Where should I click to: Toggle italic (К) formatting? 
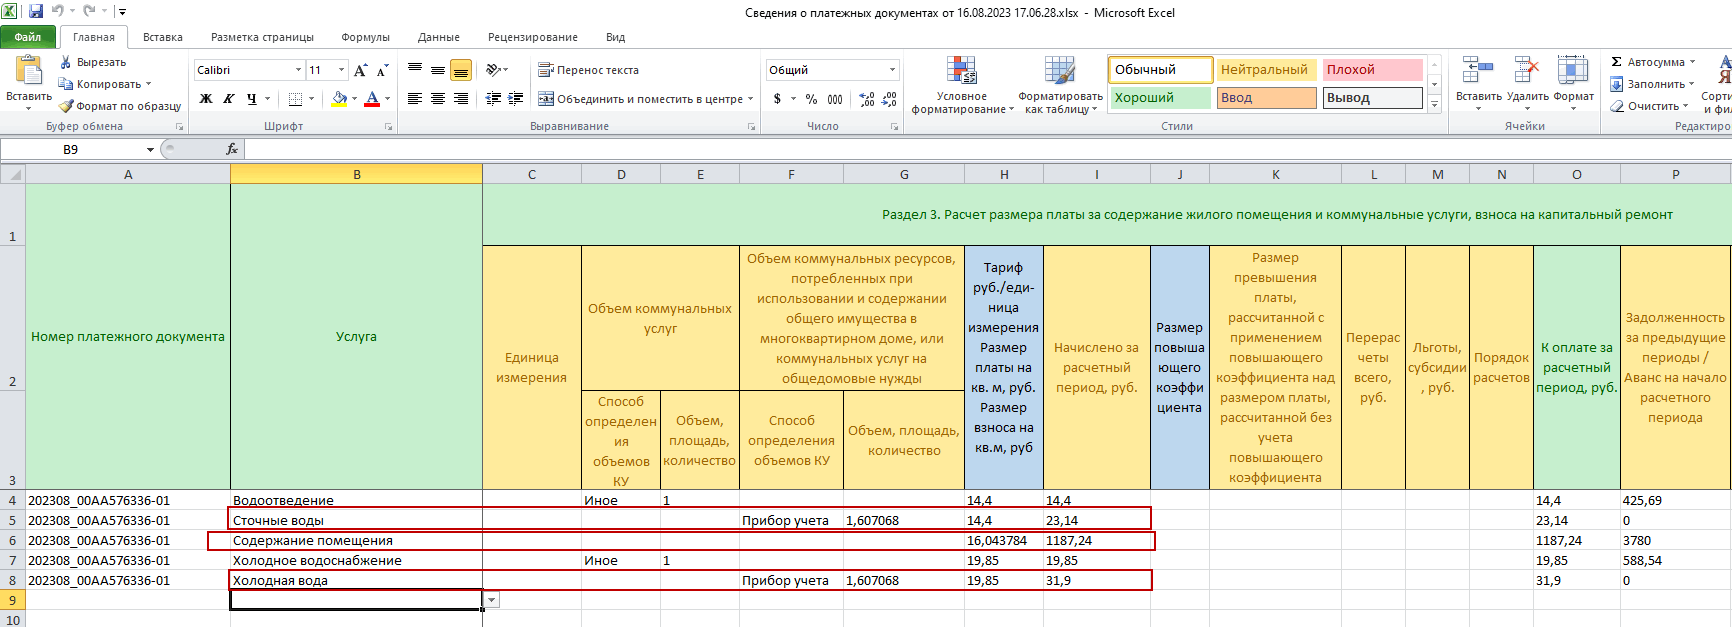point(229,99)
